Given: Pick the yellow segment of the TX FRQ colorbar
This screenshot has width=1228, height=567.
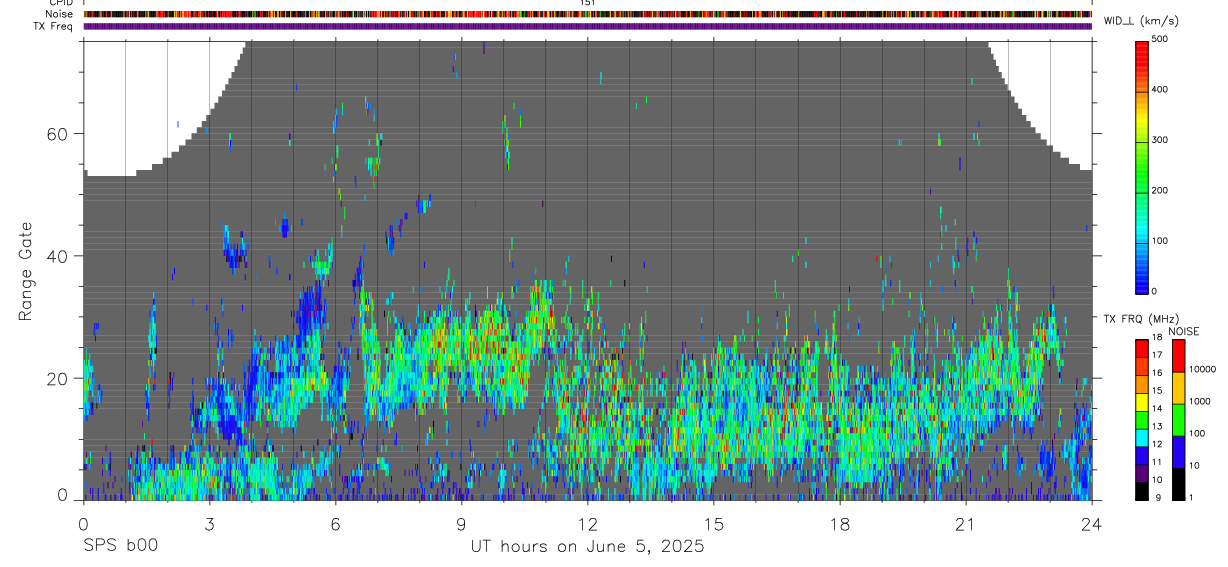Looking at the screenshot, I should pos(1142,401).
